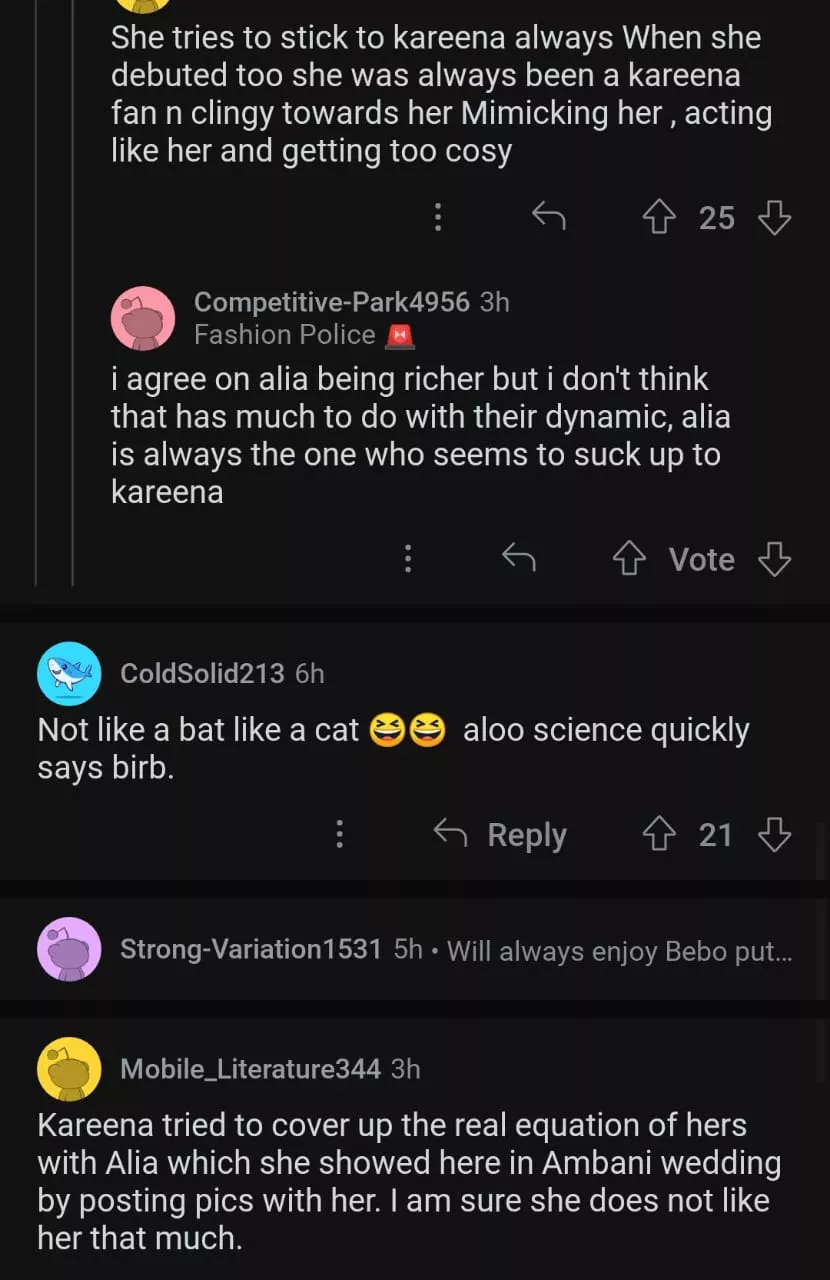The width and height of the screenshot is (830, 1280).
Task: Upvote the comment with 25 votes
Action: (659, 217)
